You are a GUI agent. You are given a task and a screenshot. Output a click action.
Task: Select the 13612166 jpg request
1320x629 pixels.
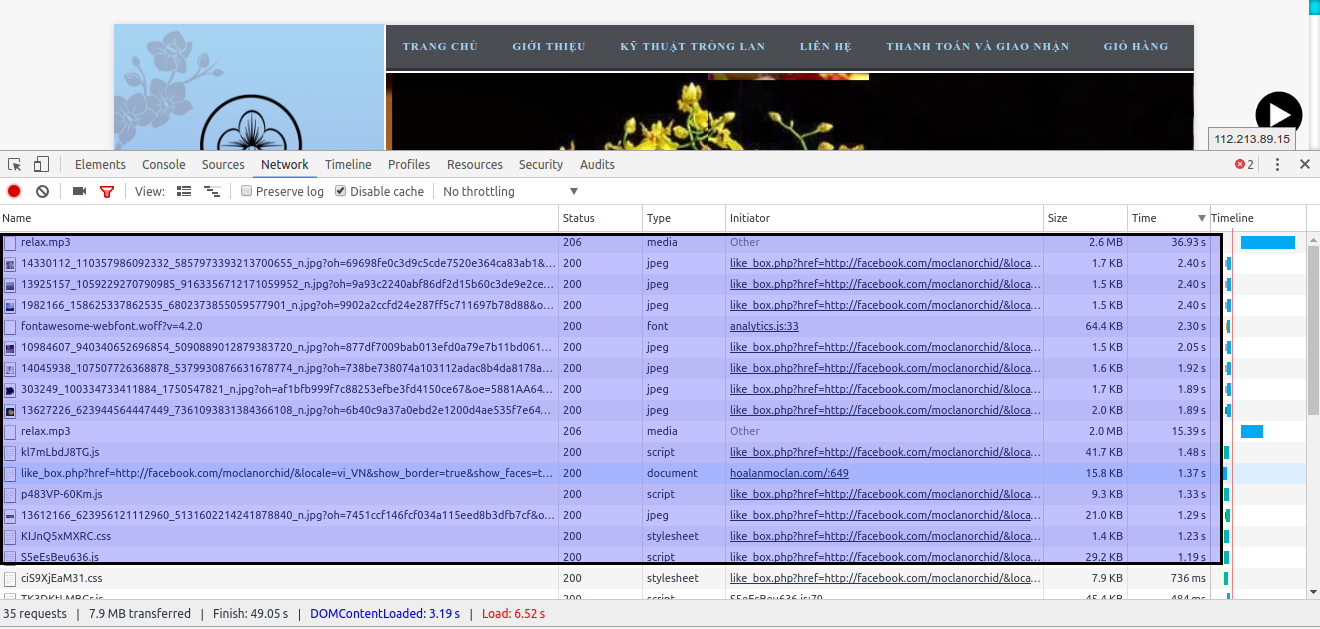click(x=653, y=515)
